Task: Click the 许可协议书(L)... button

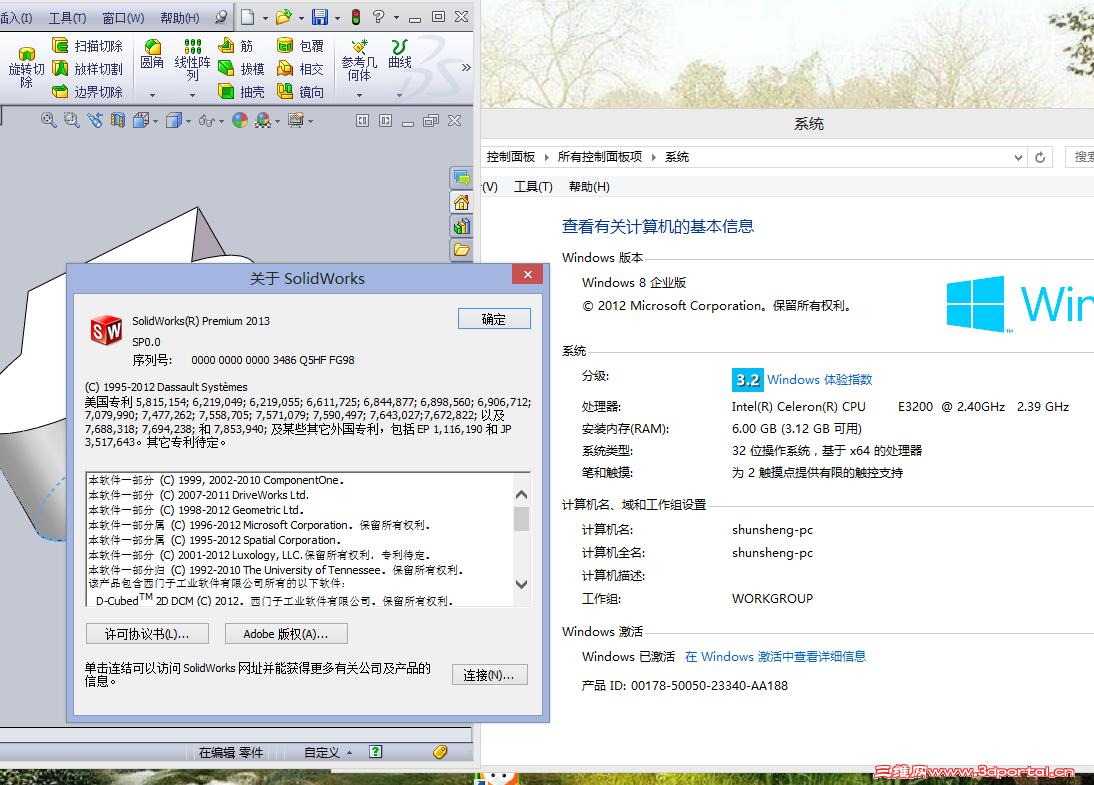Action: point(147,634)
